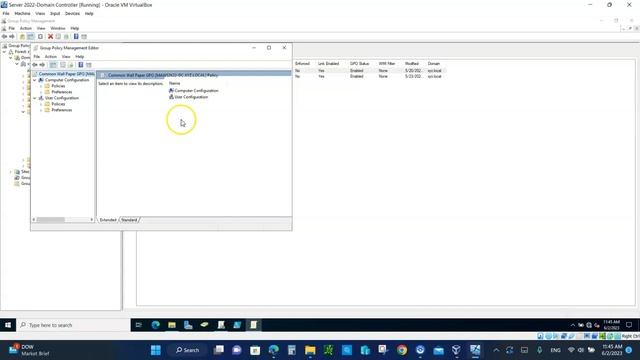Click 'Type here to search' box in VM taskbar
Viewport: 640px width, 360px height.
pos(73,325)
